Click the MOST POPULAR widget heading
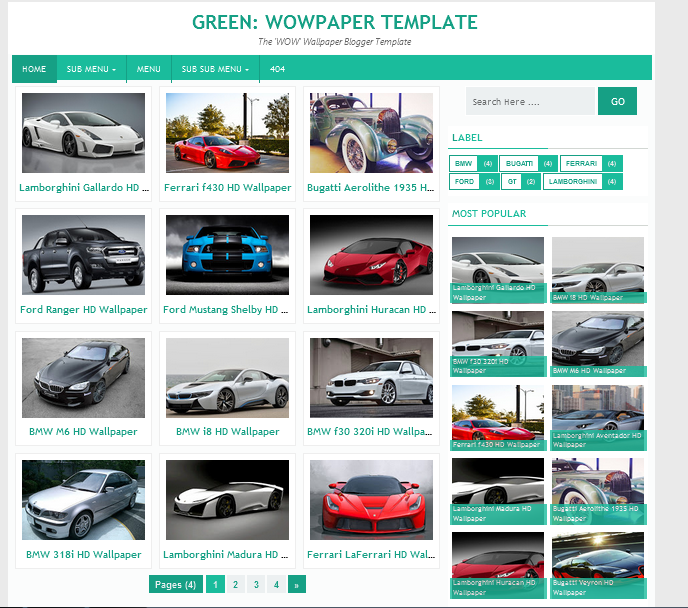The width and height of the screenshot is (688, 608). [x=489, y=214]
